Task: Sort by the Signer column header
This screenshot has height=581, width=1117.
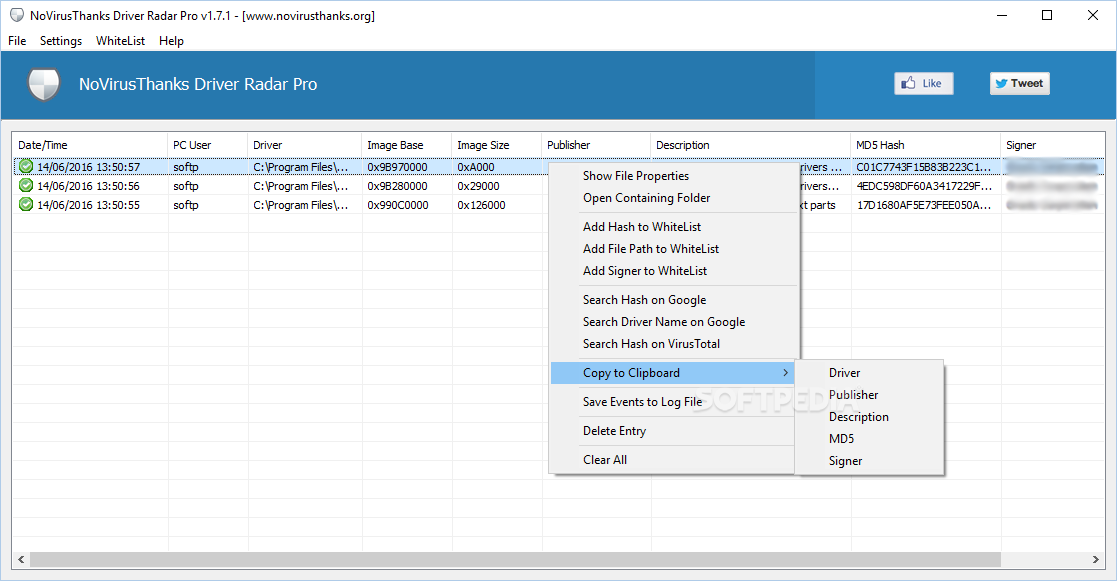Action: tap(1053, 145)
